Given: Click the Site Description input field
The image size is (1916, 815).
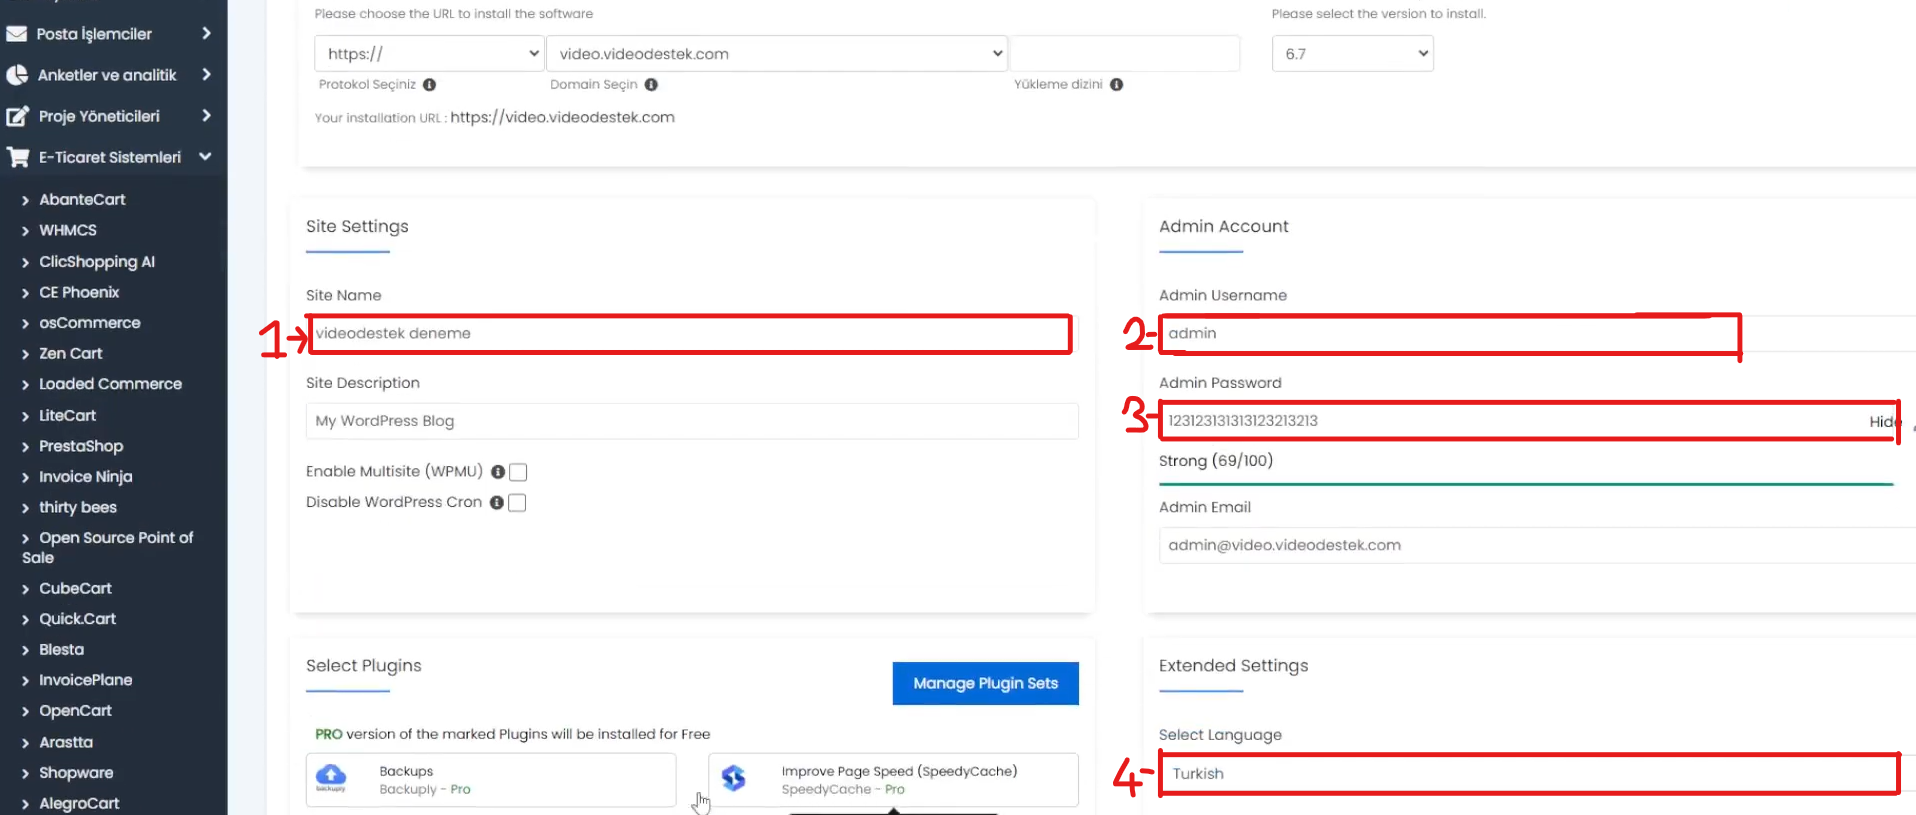Looking at the screenshot, I should point(691,421).
